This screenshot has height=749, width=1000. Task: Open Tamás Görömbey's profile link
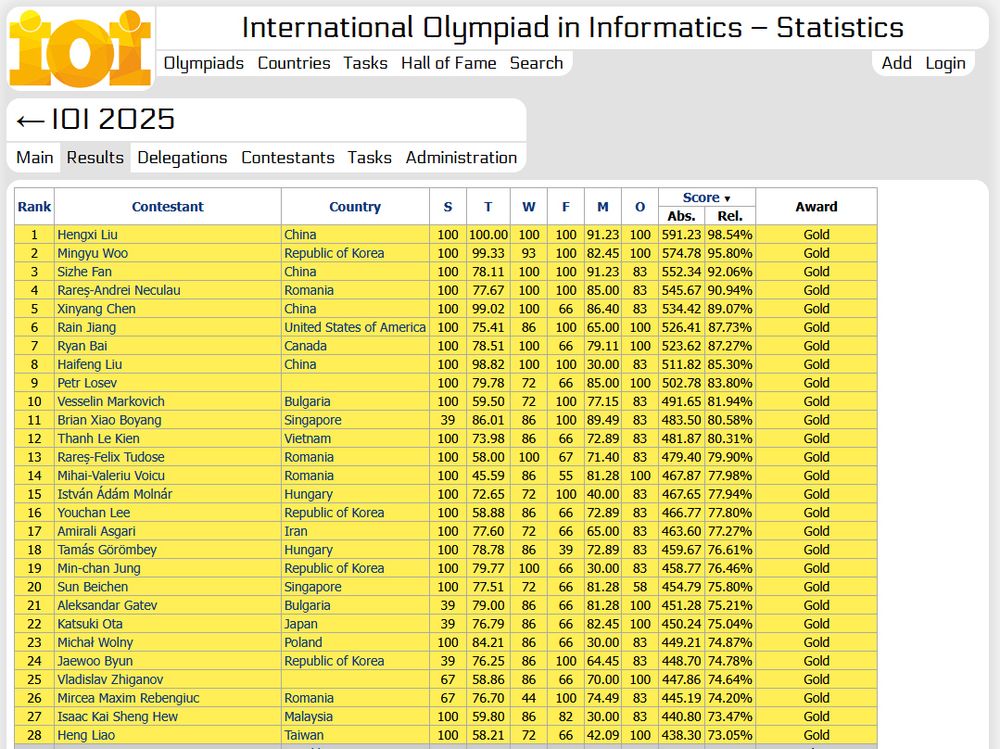pos(107,549)
